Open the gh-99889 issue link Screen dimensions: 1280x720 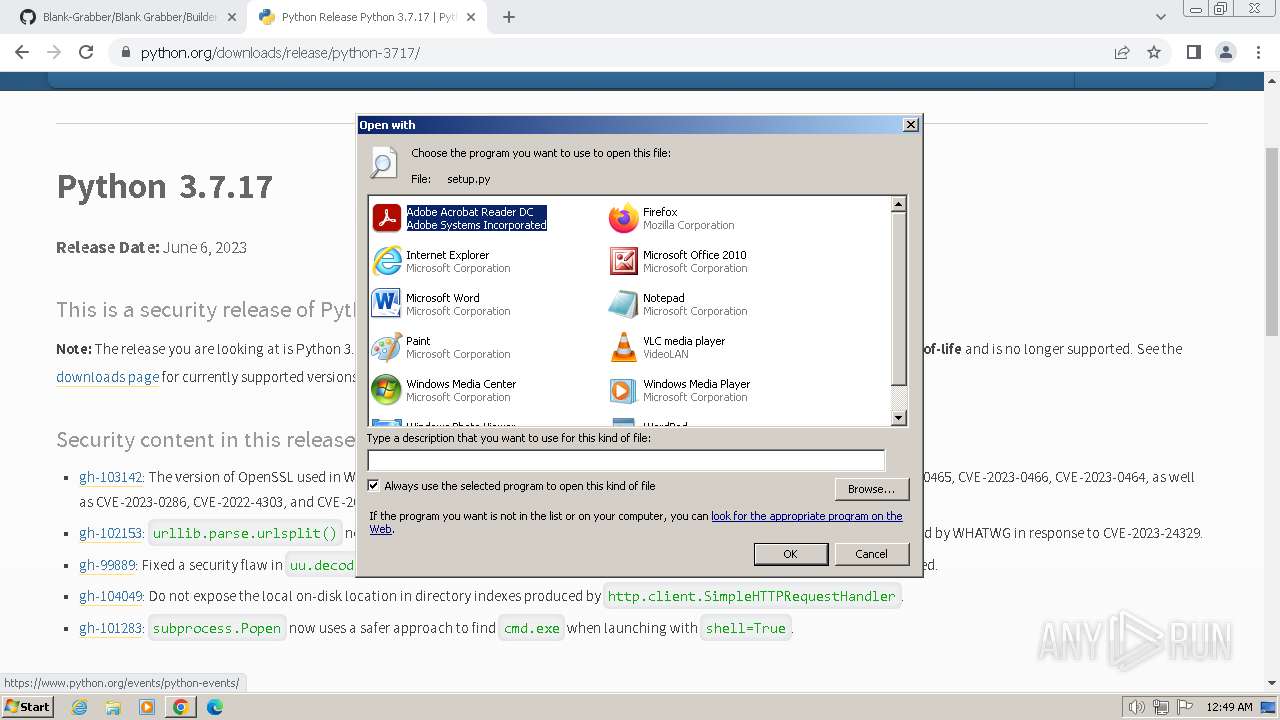coord(107,565)
